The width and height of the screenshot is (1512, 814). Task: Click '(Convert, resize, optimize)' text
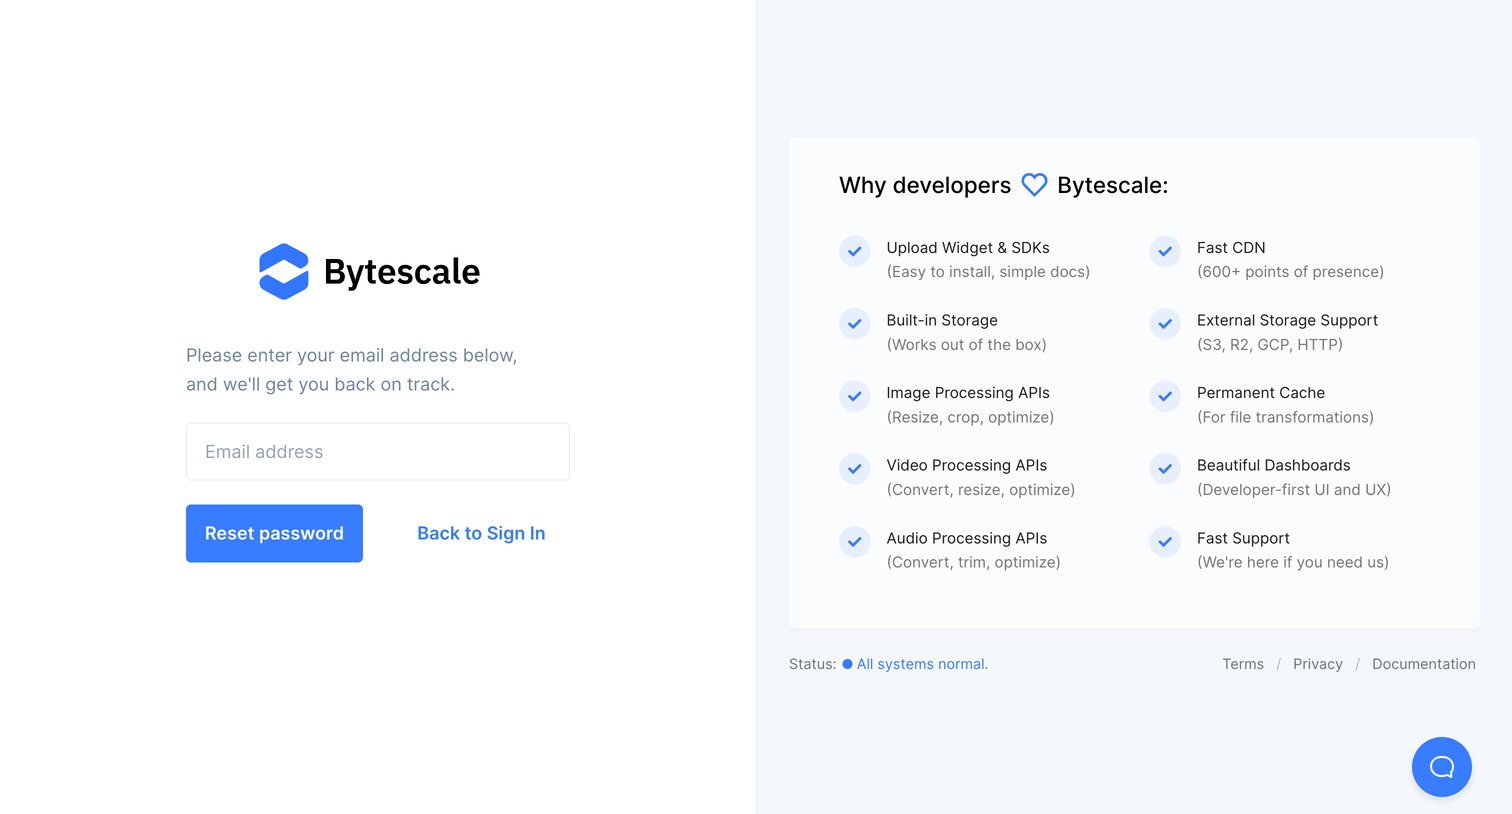pyautogui.click(x=981, y=490)
